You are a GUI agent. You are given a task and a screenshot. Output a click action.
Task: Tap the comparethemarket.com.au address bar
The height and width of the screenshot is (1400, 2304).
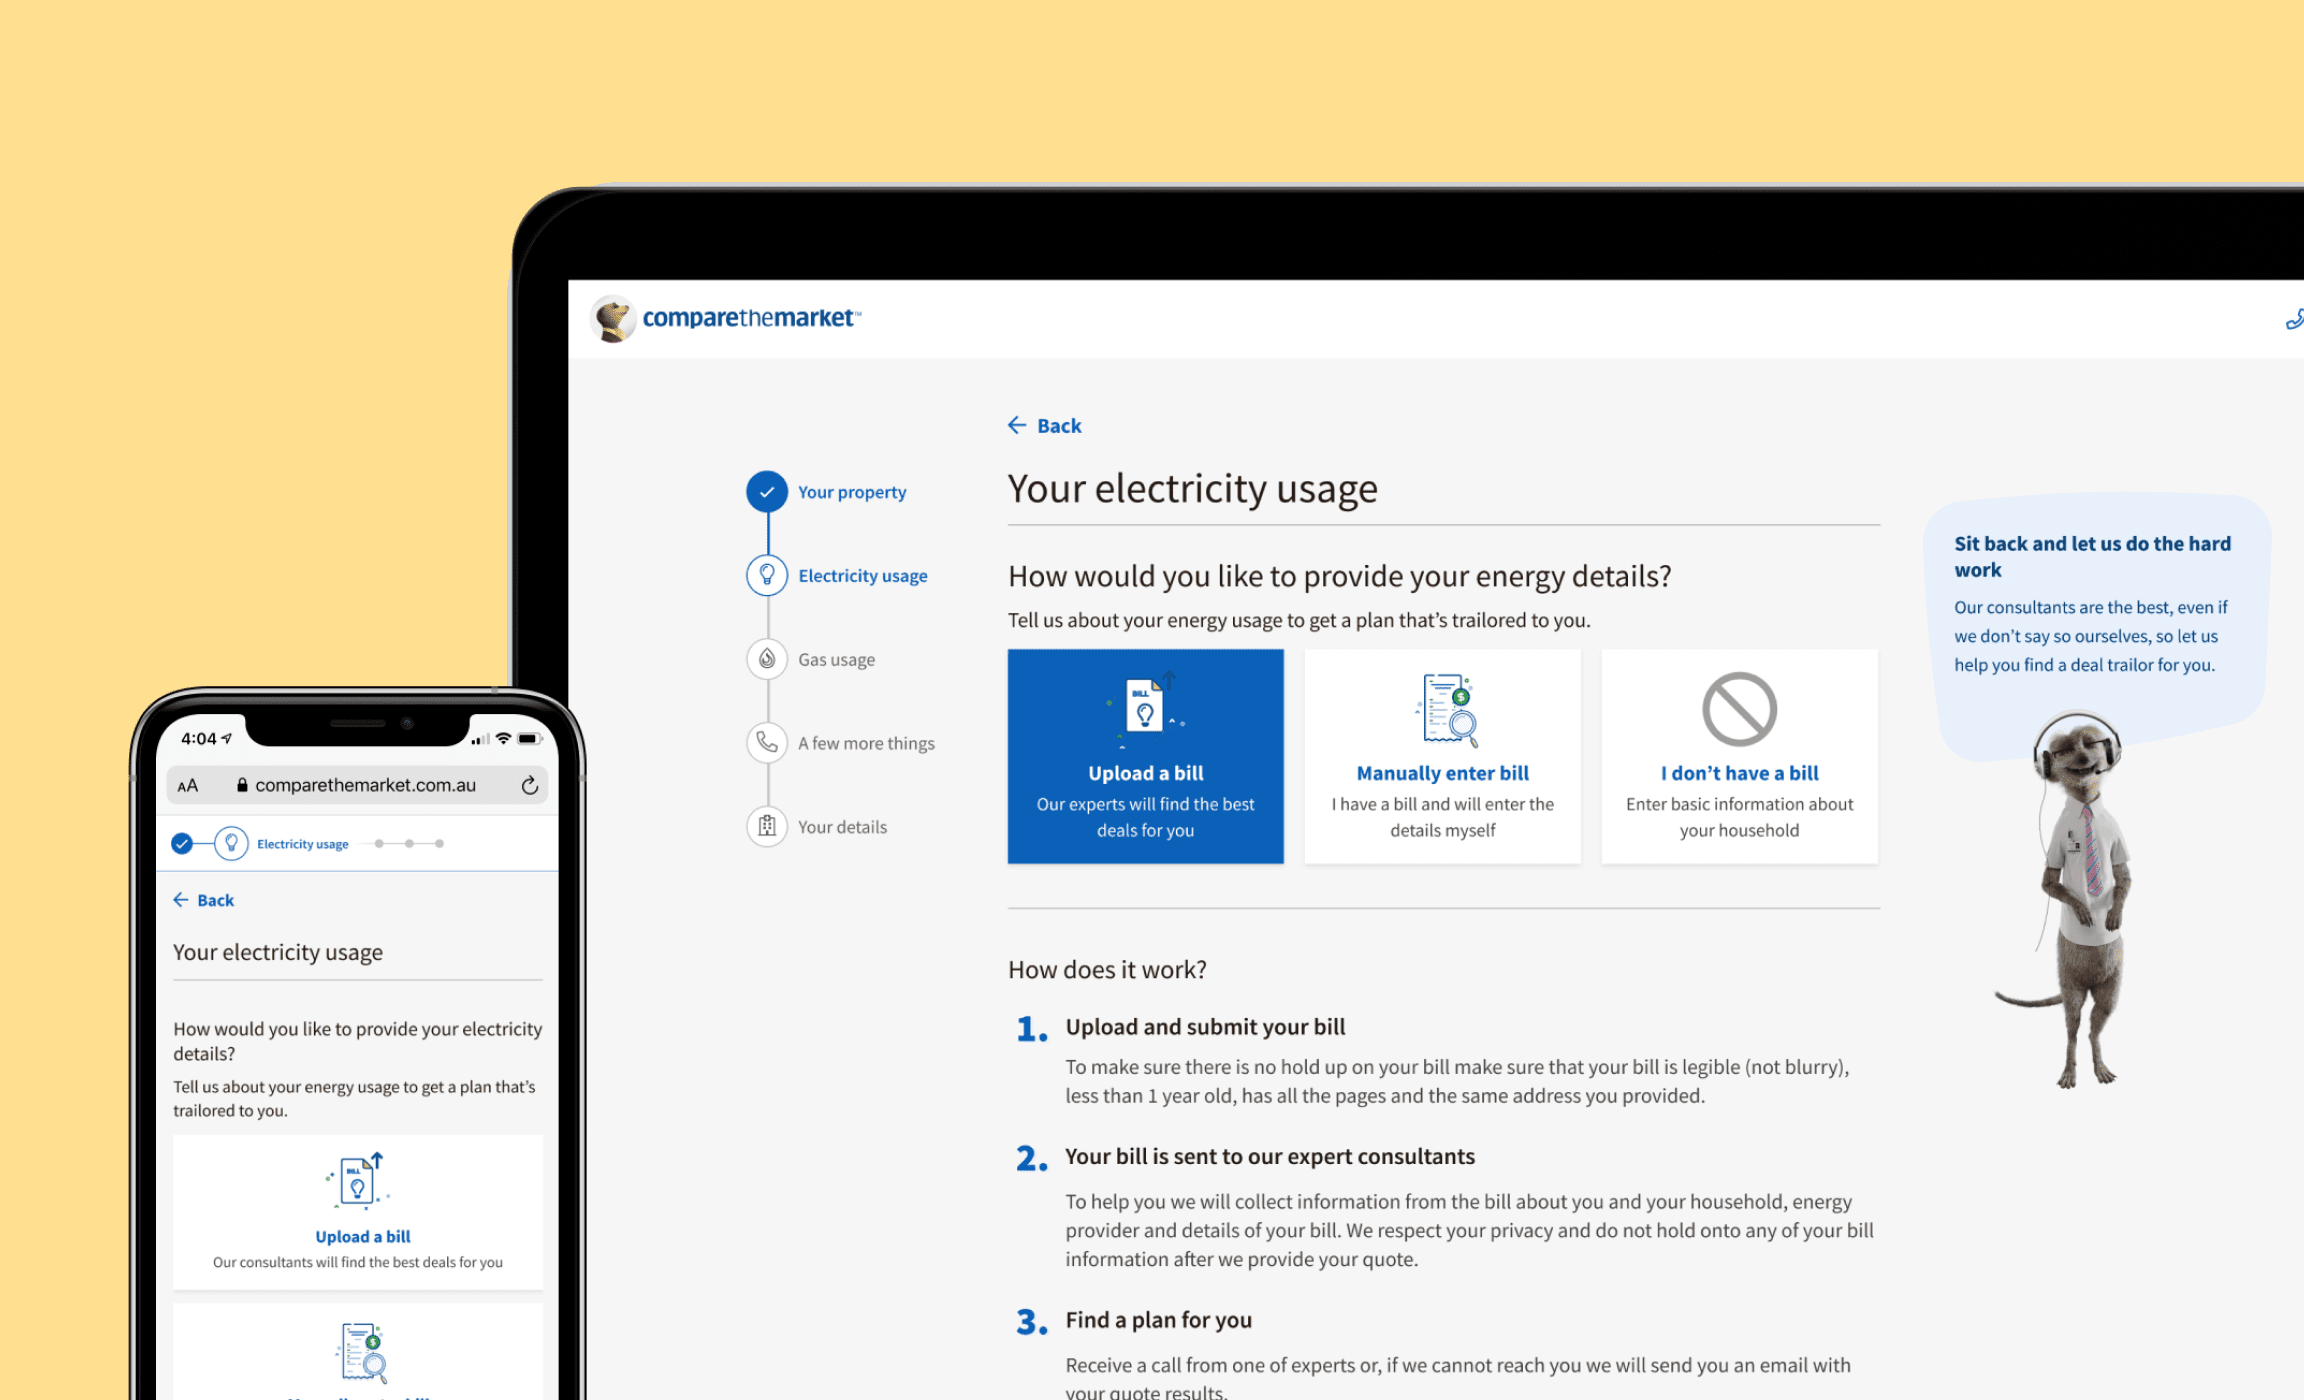coord(365,786)
